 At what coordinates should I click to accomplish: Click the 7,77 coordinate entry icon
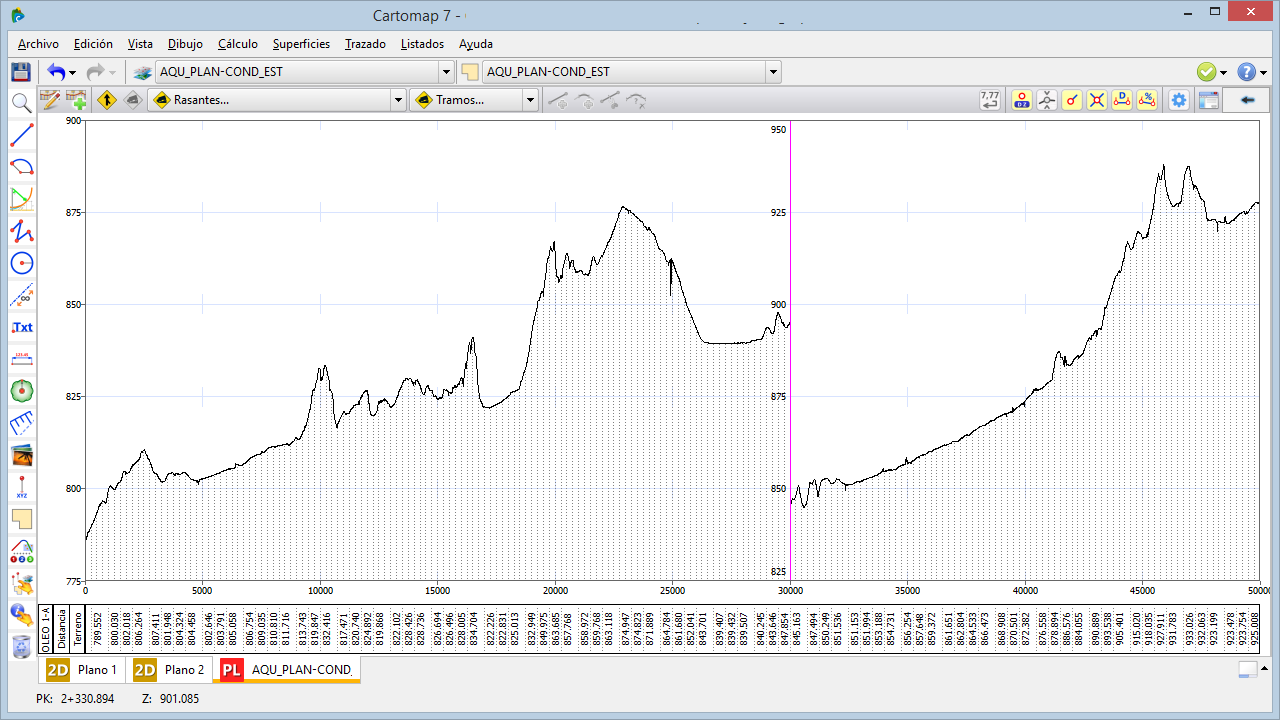point(989,100)
